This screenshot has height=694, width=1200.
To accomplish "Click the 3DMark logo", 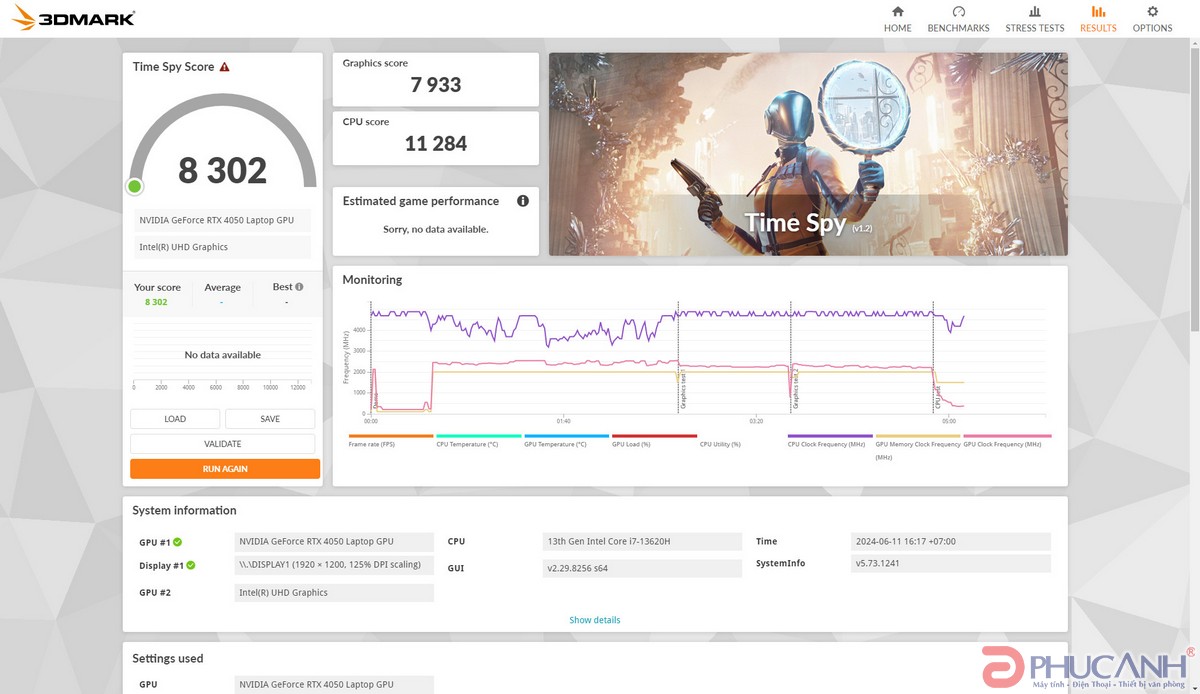I will click(x=75, y=18).
